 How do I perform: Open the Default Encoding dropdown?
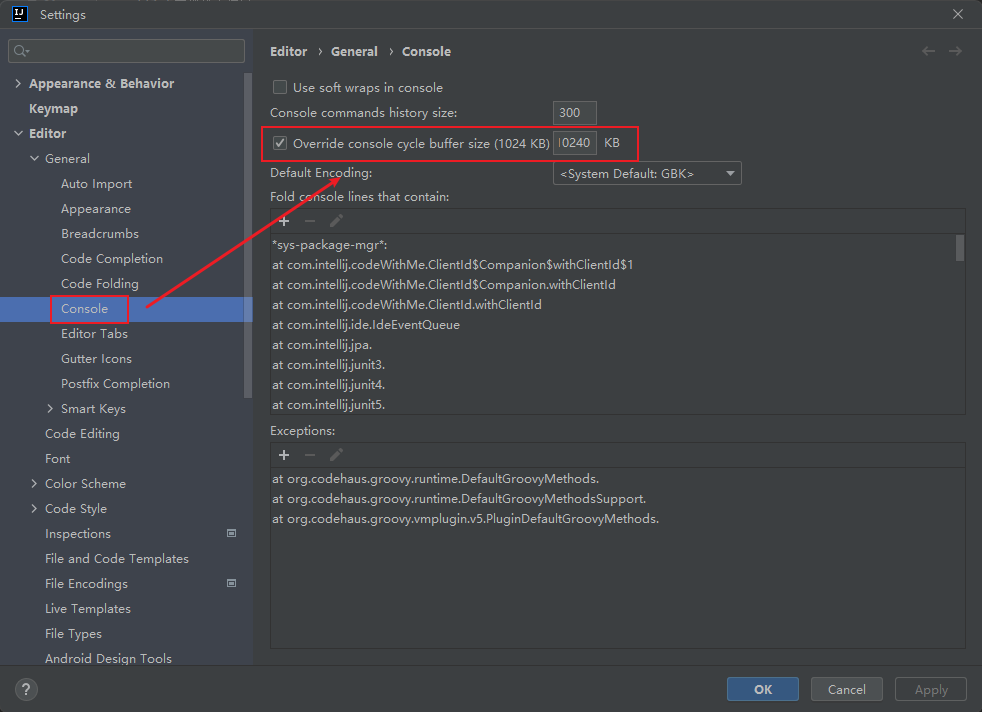647,173
